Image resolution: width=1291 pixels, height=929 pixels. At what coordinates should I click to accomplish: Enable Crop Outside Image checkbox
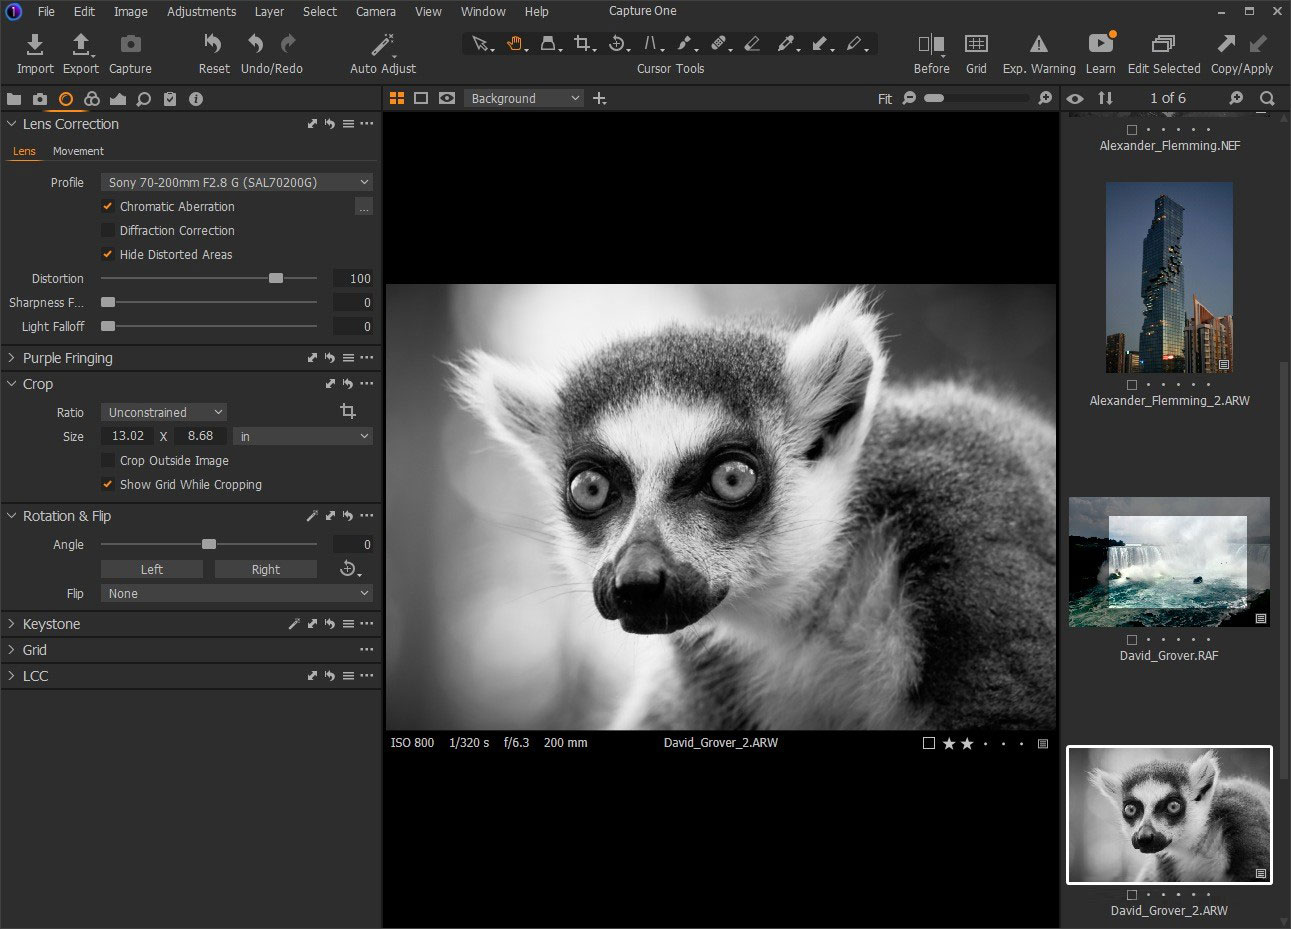point(108,460)
